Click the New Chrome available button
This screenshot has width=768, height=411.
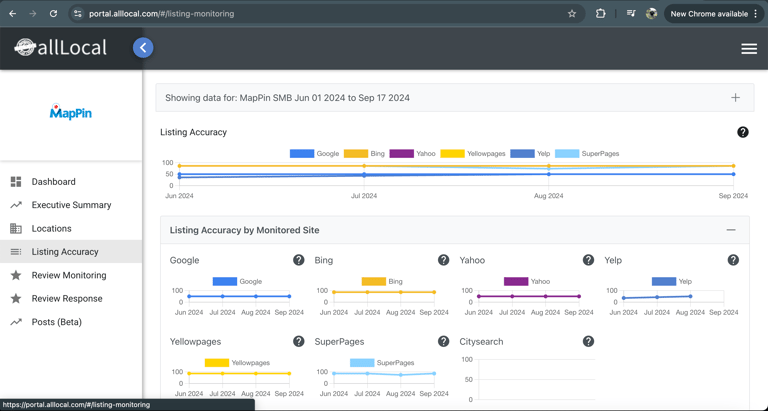[x=714, y=14]
